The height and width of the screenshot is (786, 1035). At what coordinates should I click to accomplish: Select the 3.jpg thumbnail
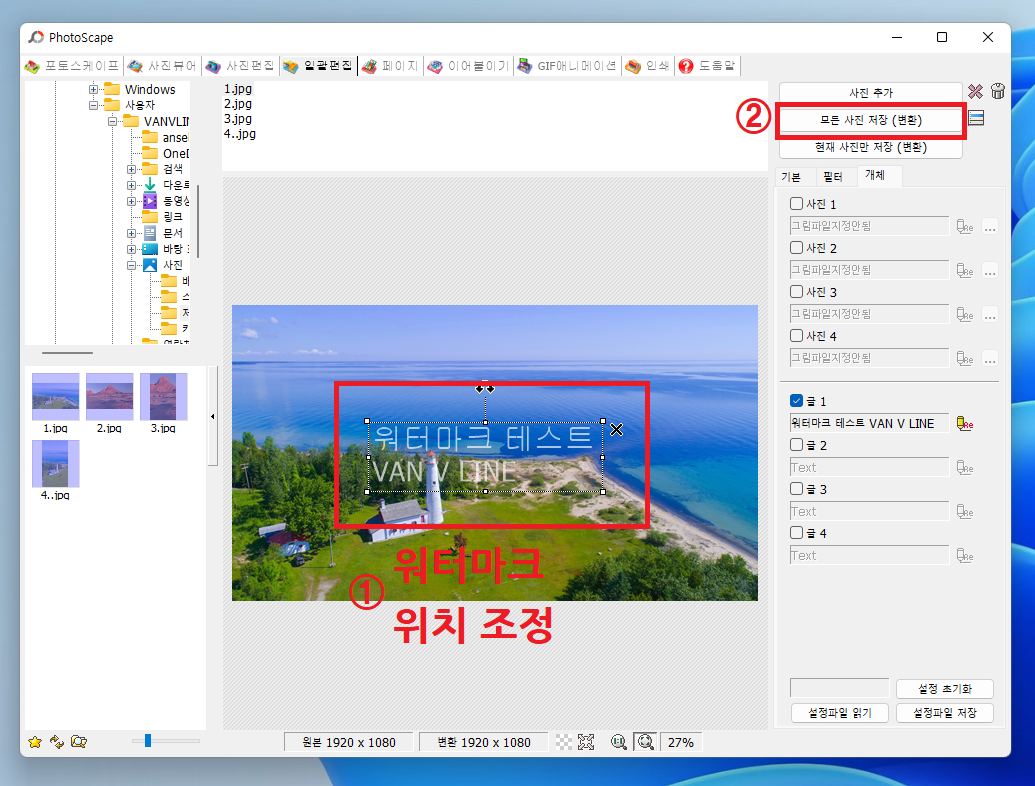(163, 402)
